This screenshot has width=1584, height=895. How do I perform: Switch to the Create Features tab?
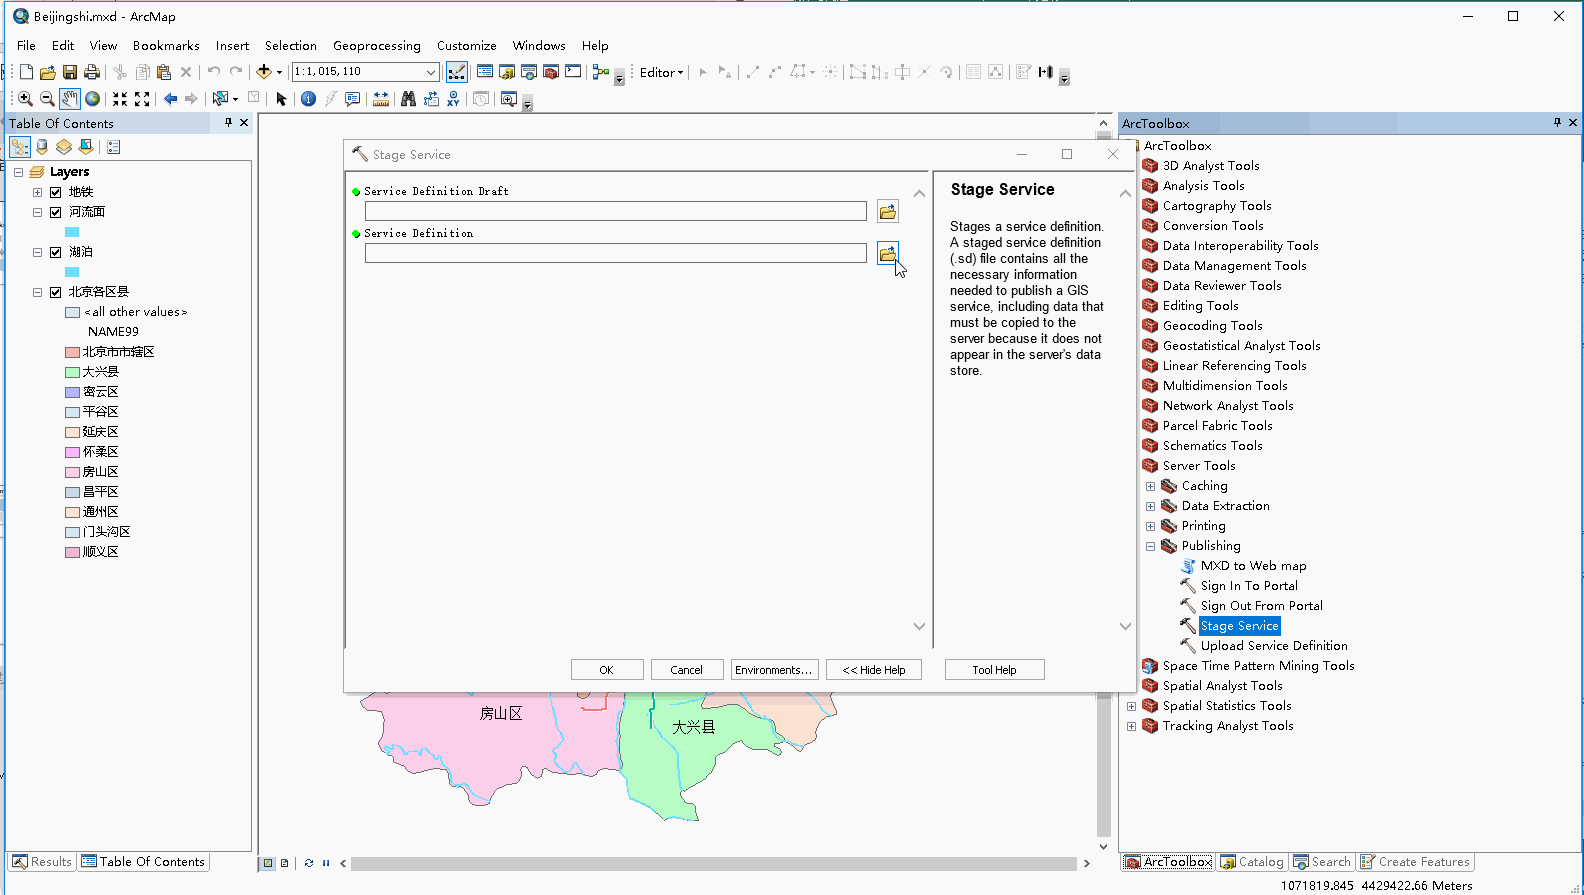1415,862
